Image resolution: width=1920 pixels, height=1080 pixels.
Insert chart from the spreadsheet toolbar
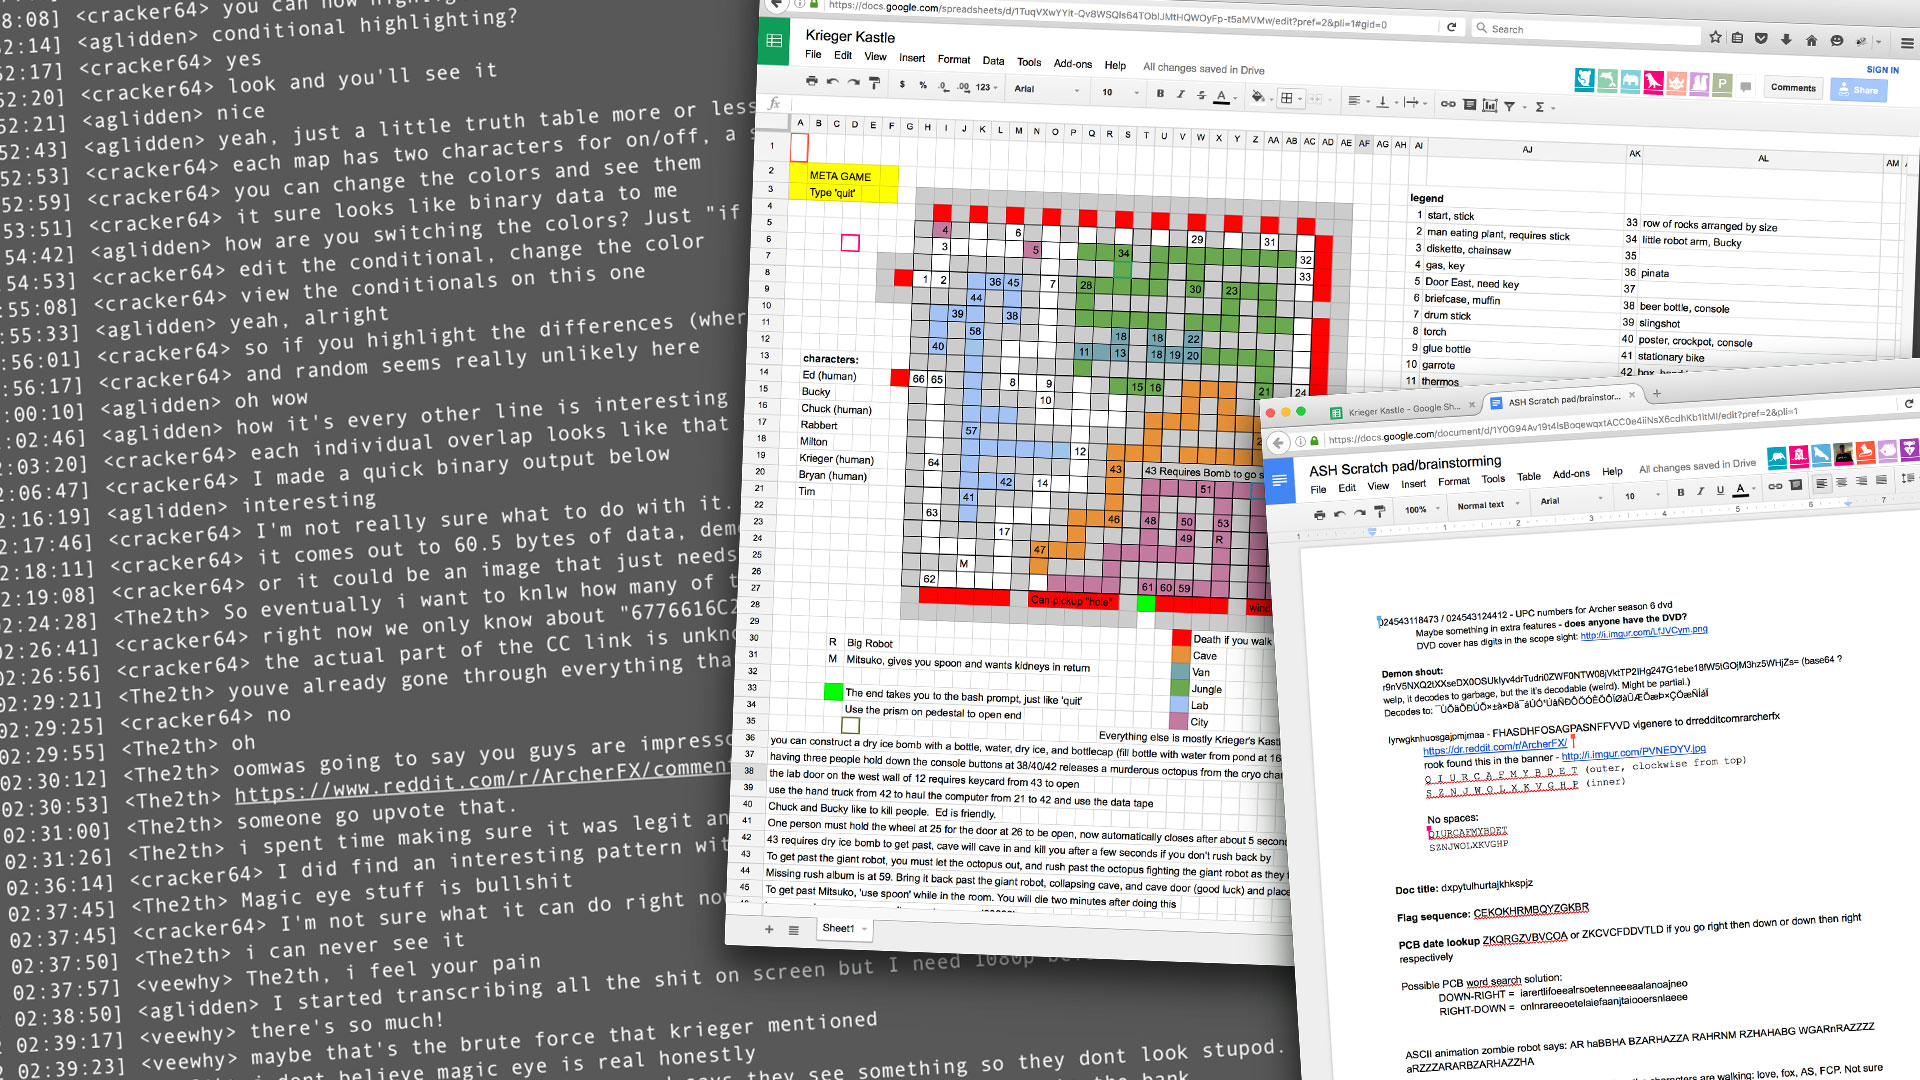(x=1490, y=105)
